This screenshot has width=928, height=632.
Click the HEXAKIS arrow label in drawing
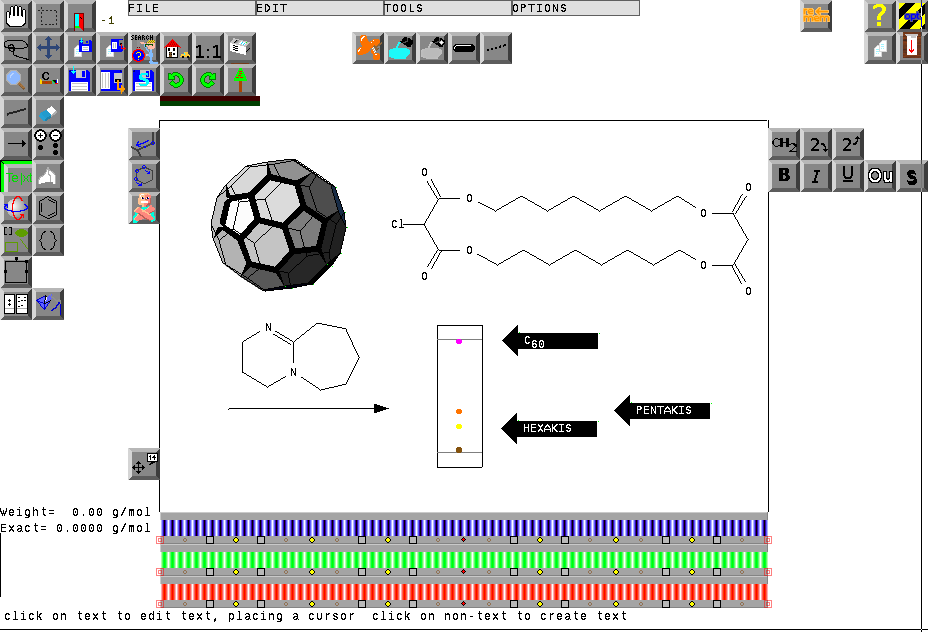(x=549, y=428)
